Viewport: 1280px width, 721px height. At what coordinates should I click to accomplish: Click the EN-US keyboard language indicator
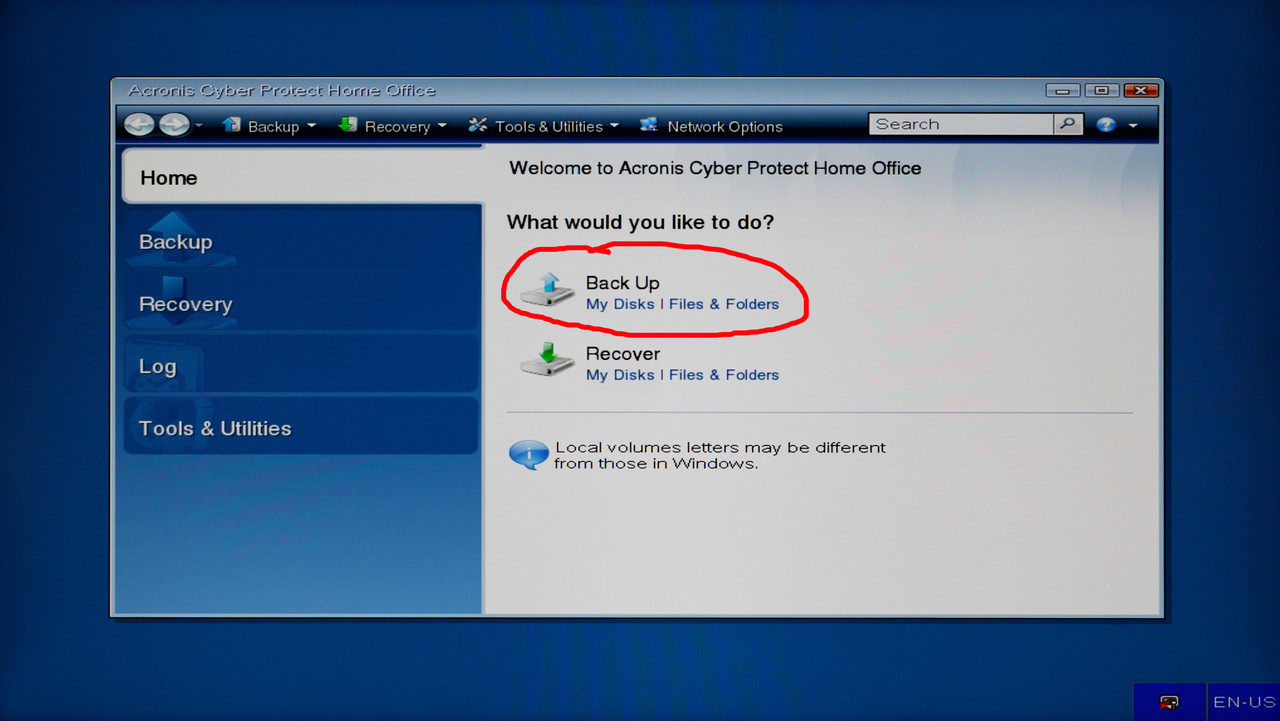click(x=1243, y=702)
